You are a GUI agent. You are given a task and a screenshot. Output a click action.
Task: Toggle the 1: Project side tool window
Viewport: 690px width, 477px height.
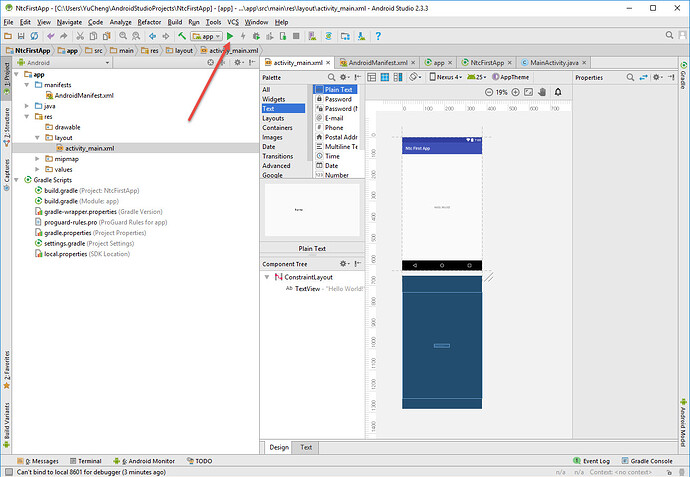pyautogui.click(x=7, y=79)
